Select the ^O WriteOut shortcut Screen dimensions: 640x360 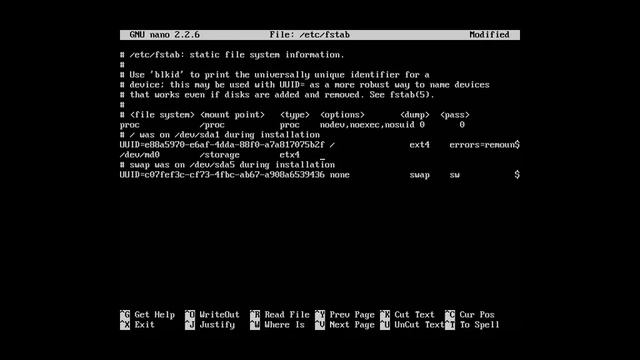212,315
